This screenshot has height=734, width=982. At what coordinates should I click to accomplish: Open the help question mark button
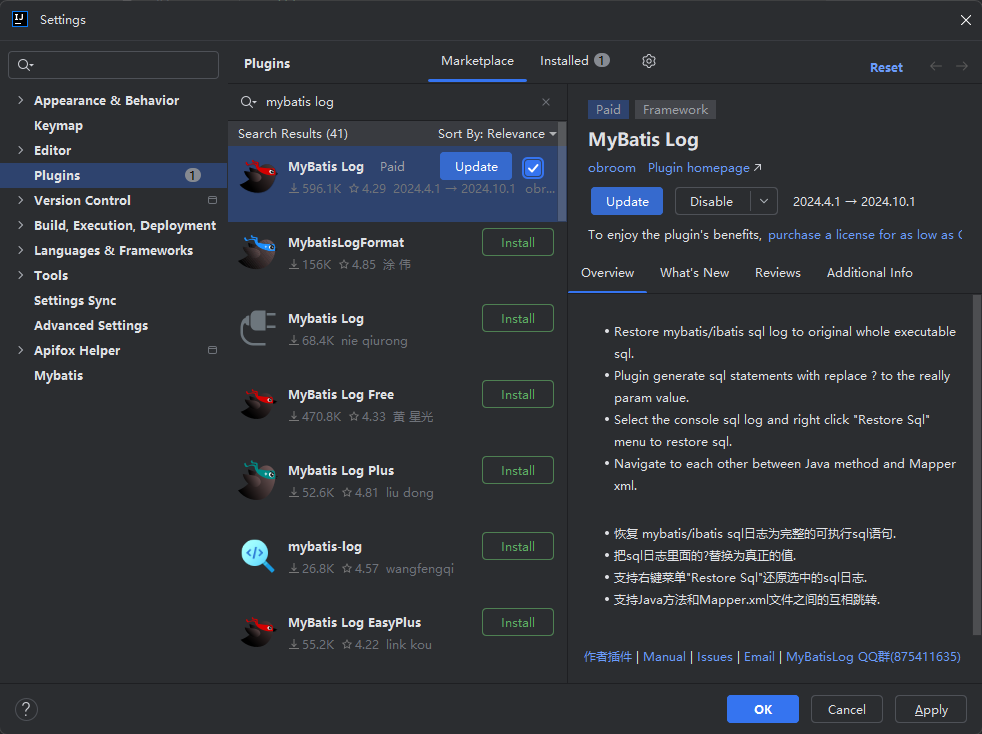pyautogui.click(x=26, y=710)
